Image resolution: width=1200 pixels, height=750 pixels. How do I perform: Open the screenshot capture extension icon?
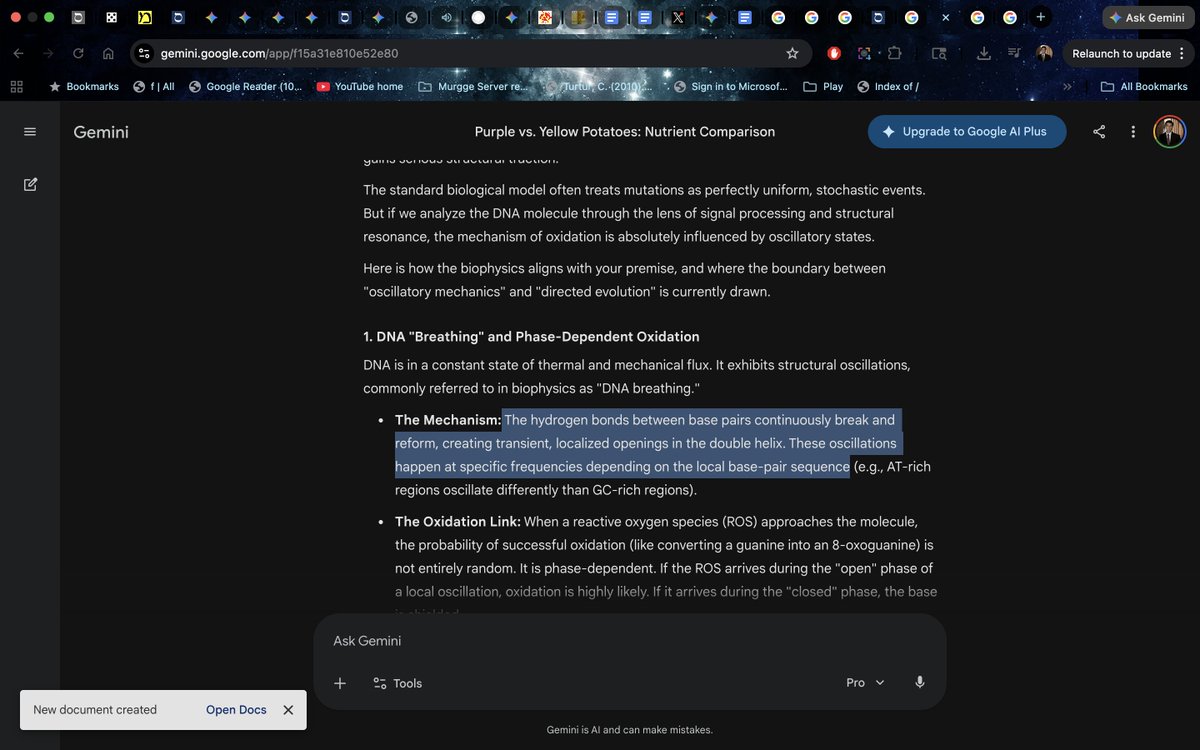coord(864,54)
